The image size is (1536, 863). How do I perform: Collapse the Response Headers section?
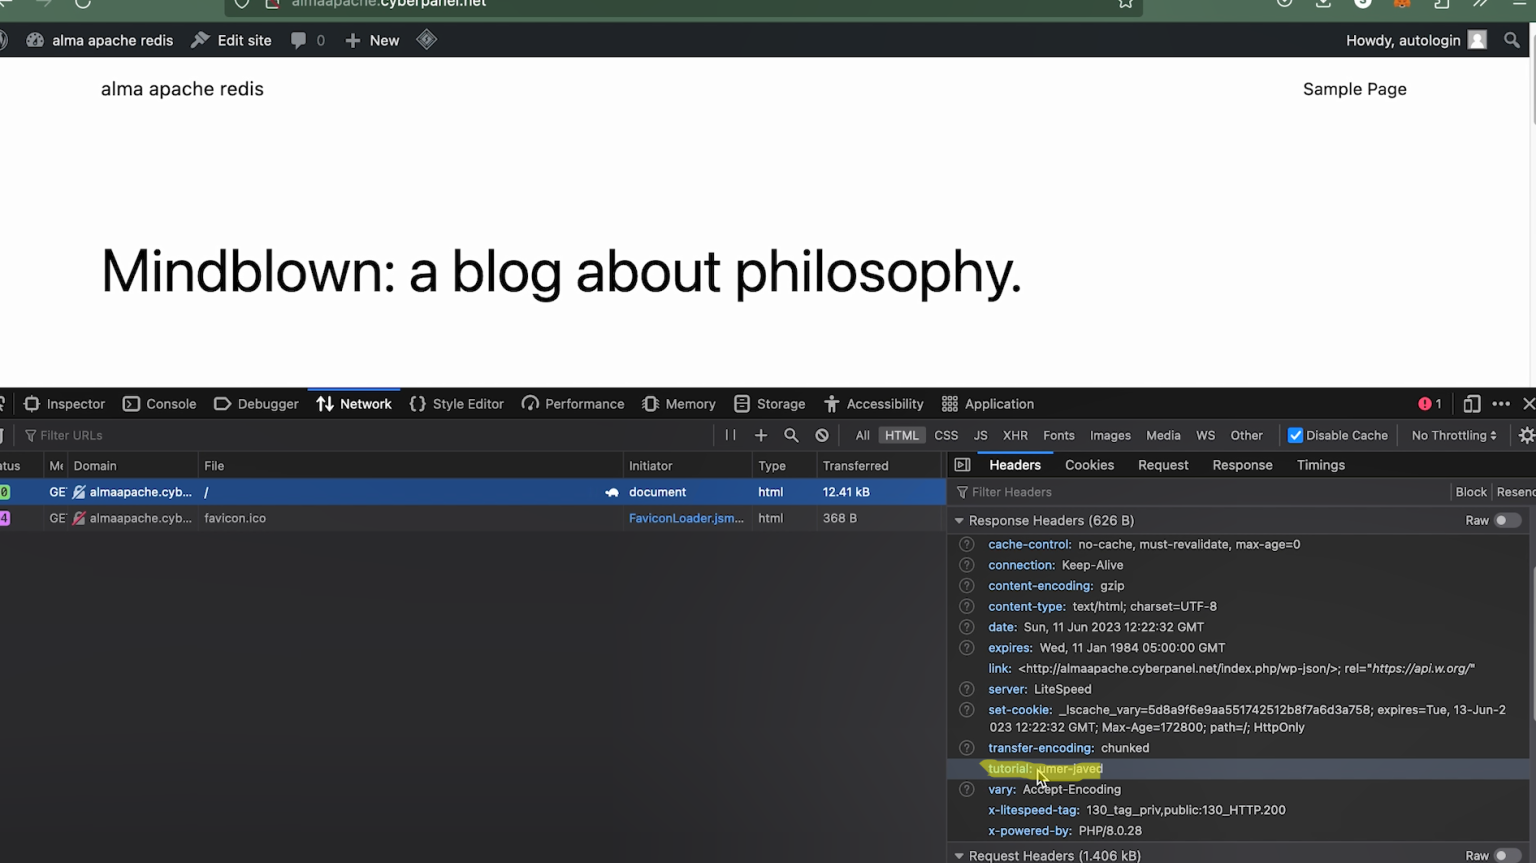tap(959, 520)
